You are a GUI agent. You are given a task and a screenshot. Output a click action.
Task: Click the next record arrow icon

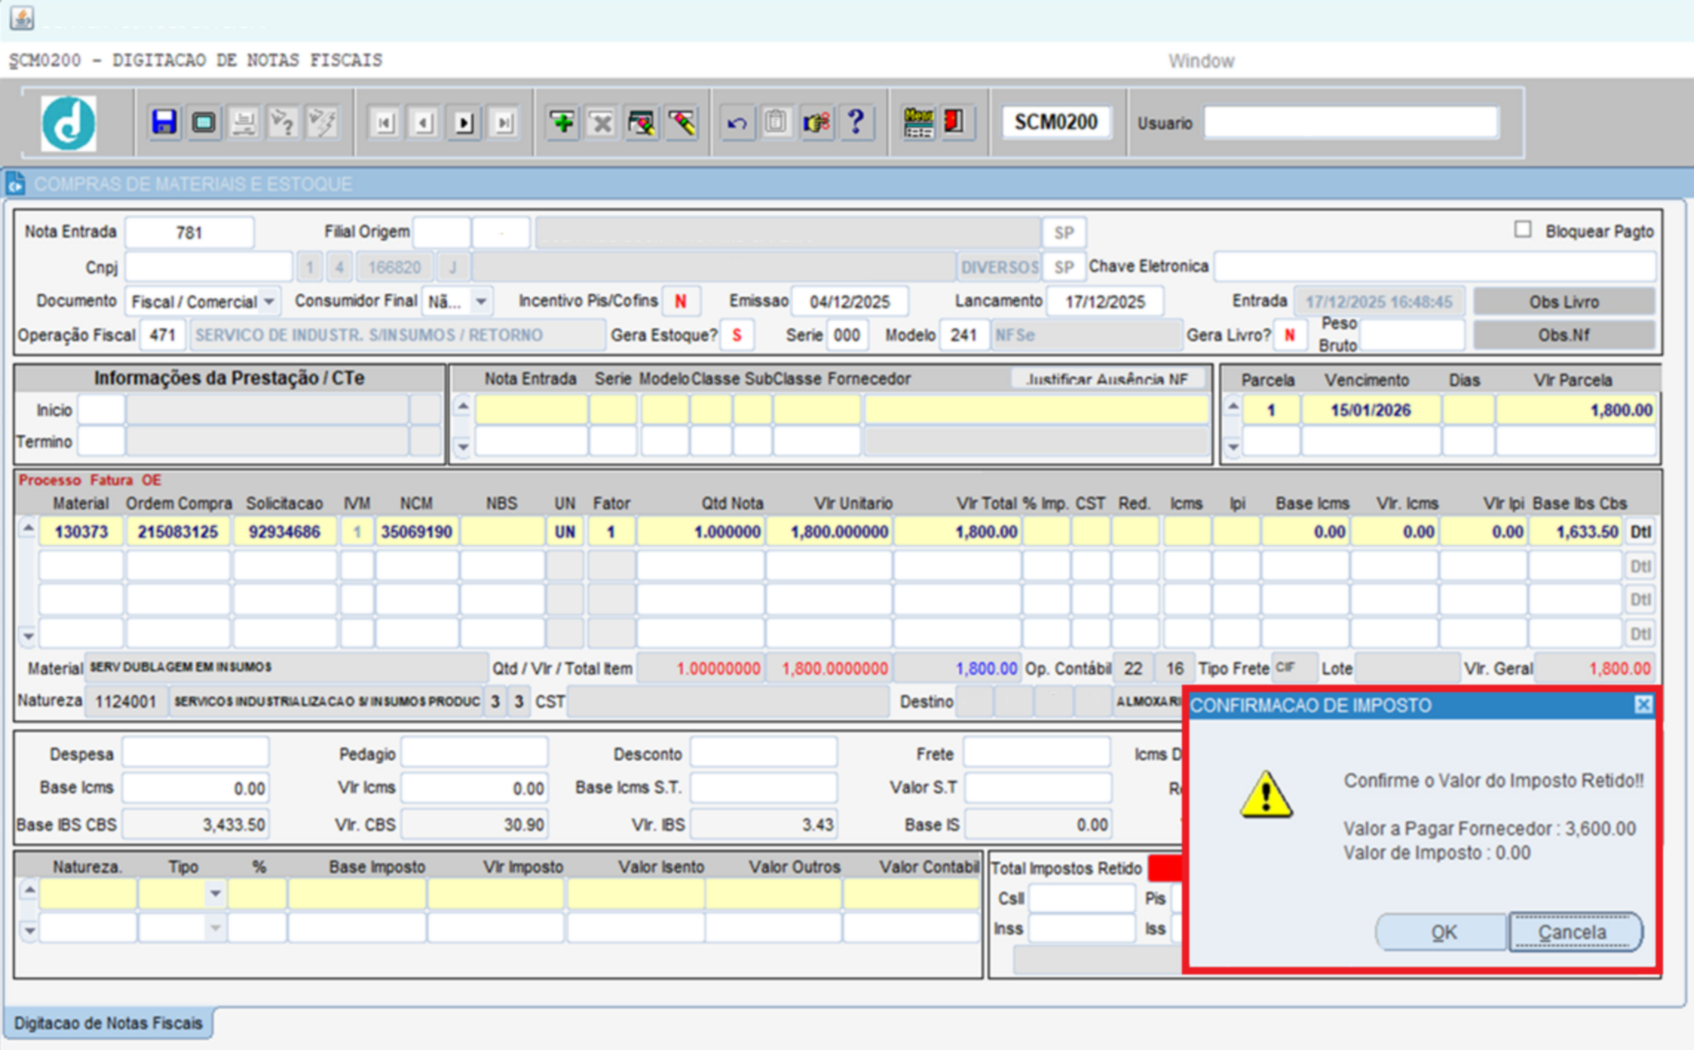(x=464, y=123)
